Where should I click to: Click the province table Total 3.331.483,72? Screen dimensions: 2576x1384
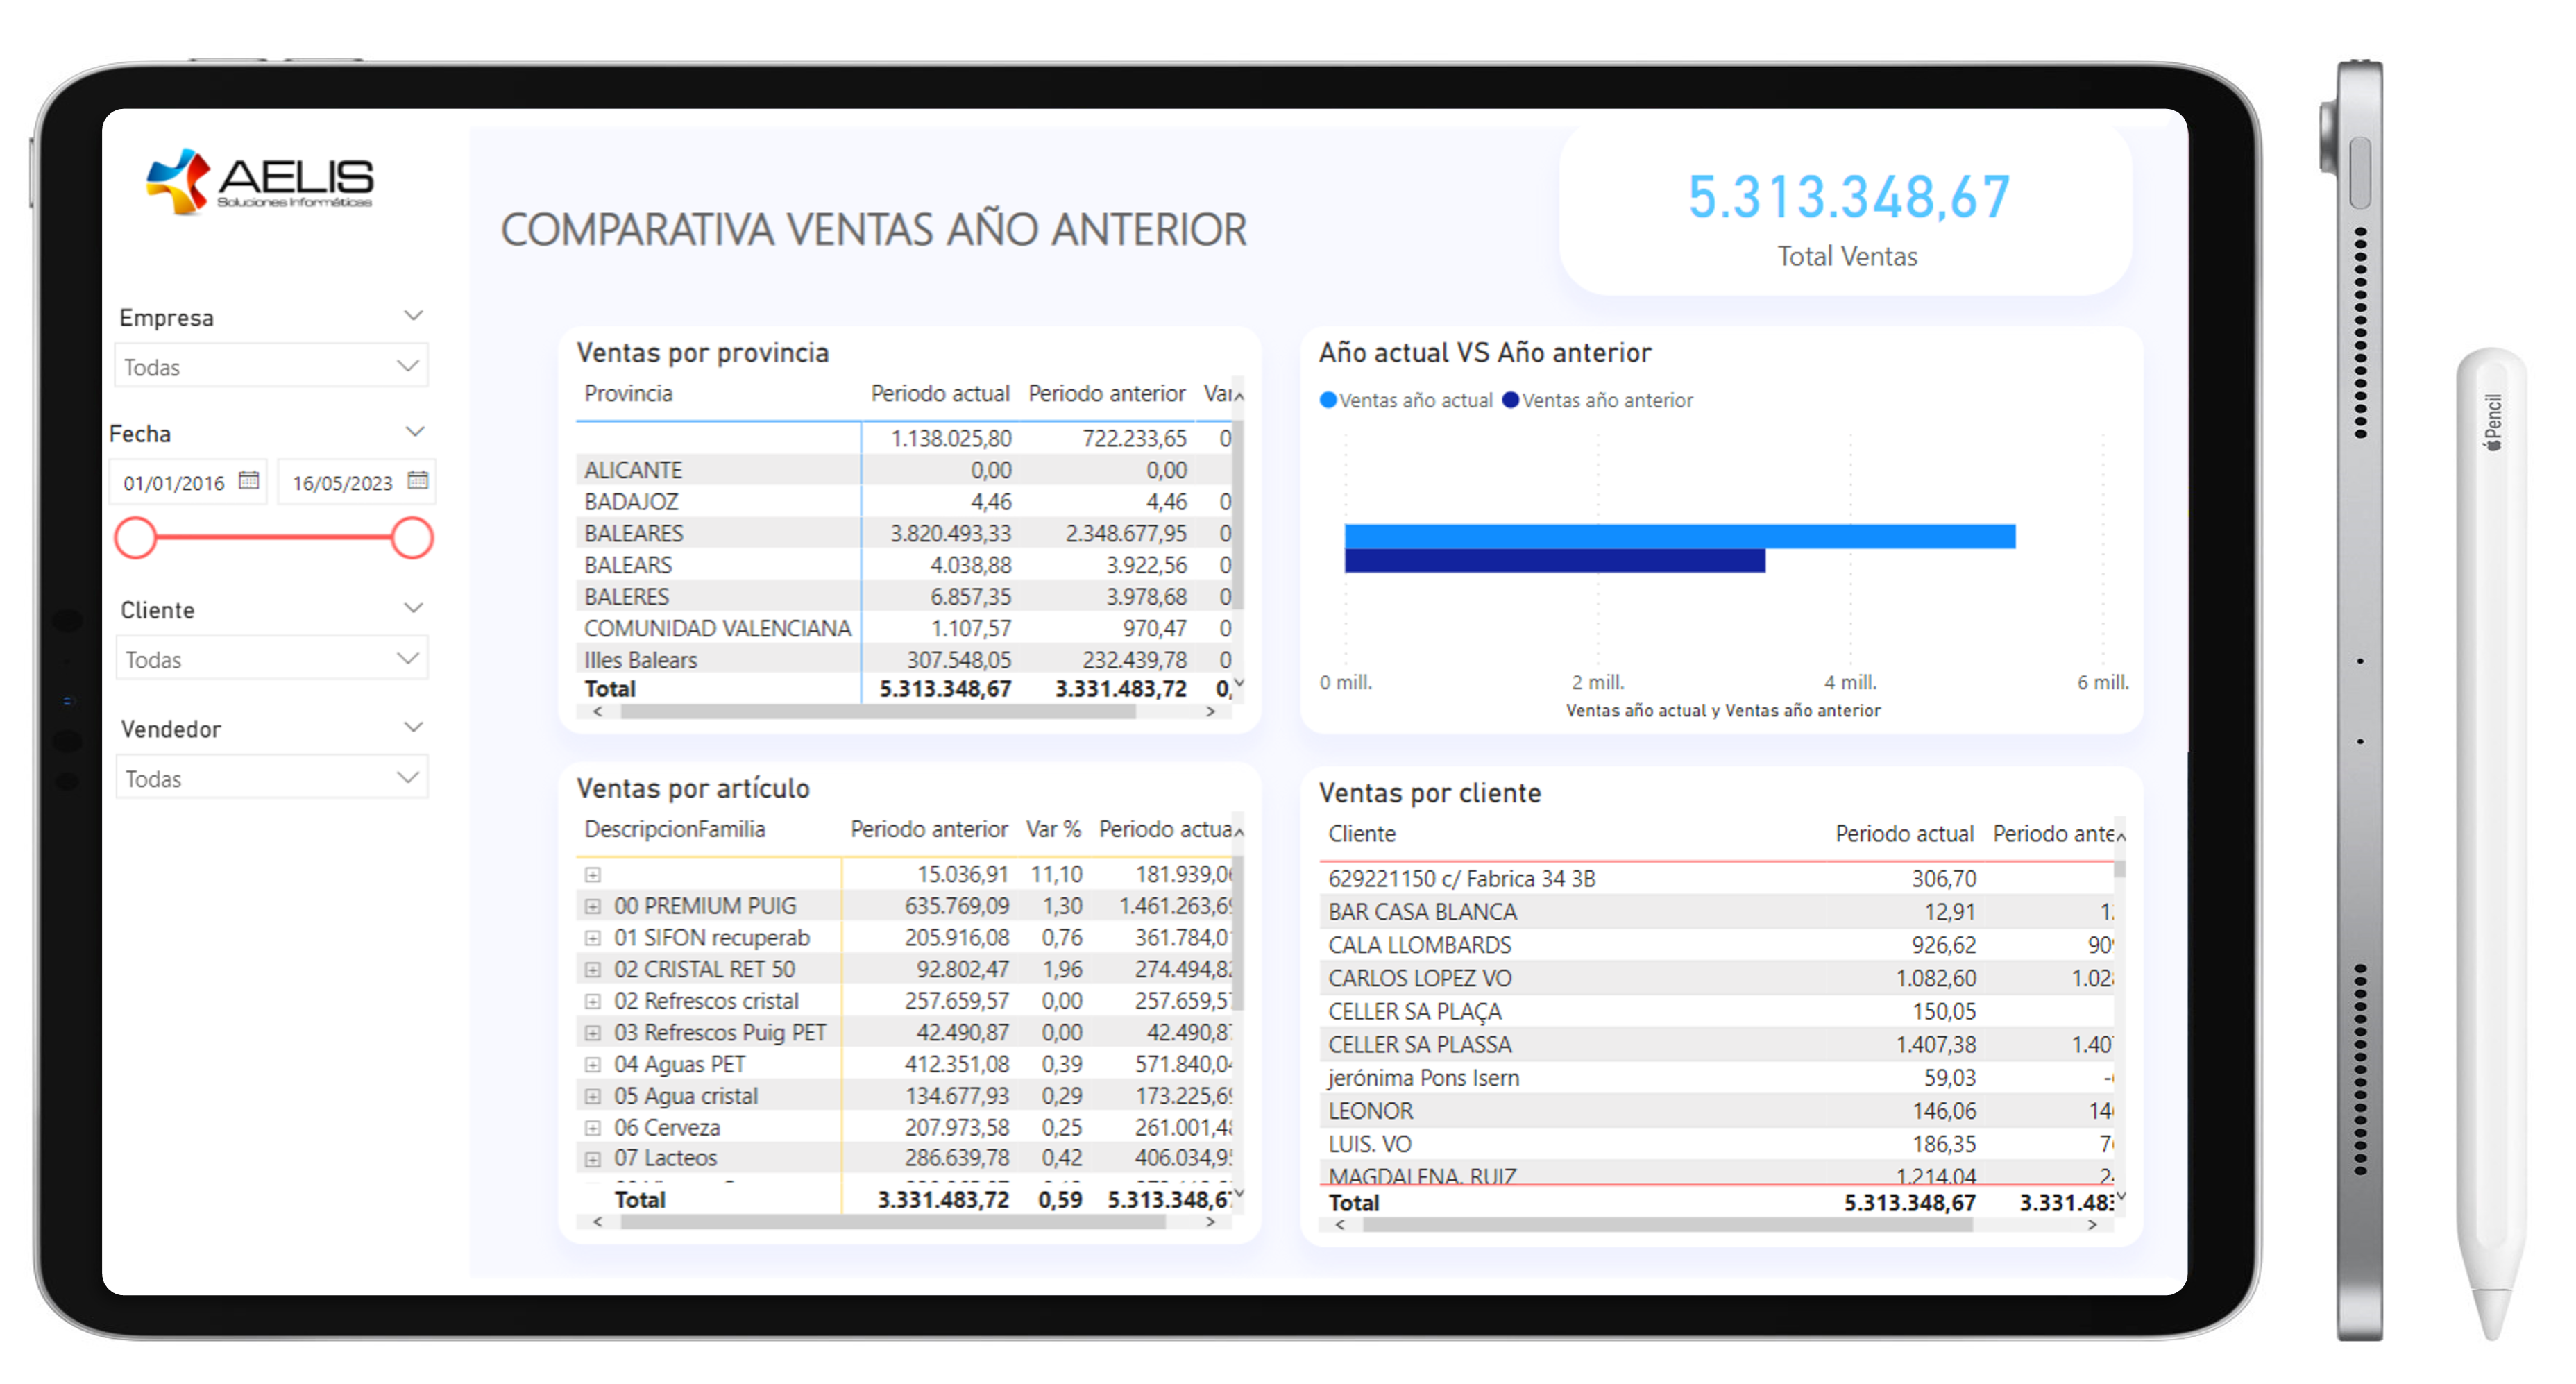1121,689
